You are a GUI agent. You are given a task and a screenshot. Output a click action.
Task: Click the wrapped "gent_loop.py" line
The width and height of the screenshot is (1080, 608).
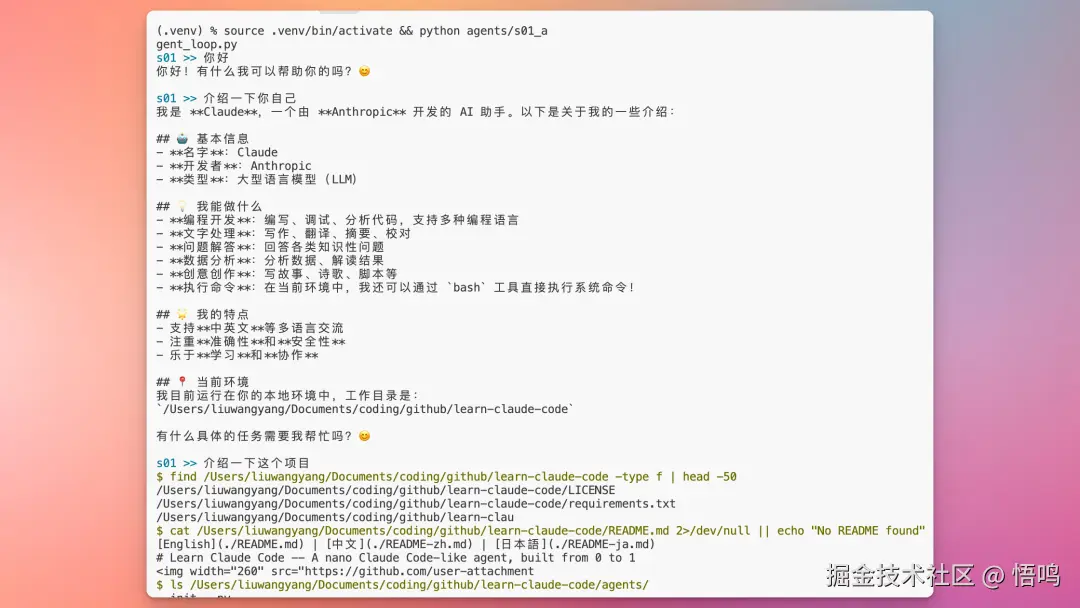coord(196,45)
